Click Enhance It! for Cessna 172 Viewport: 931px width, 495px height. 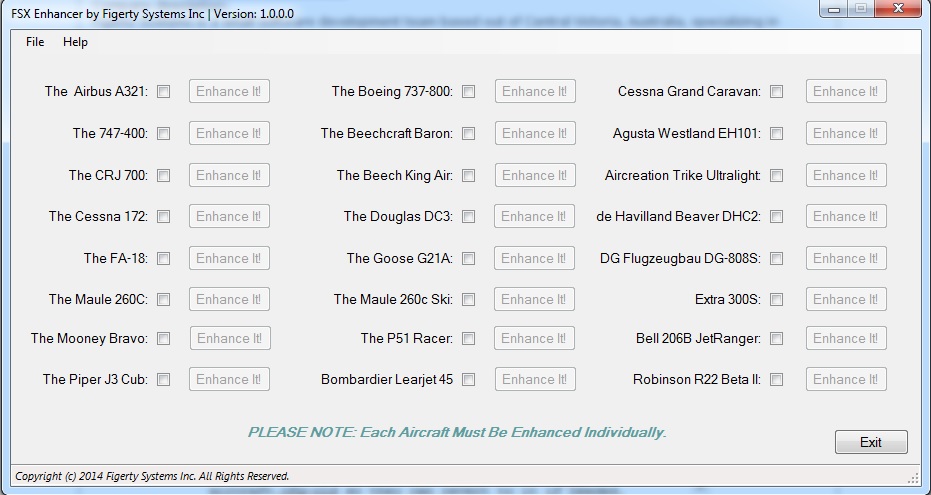click(x=229, y=217)
